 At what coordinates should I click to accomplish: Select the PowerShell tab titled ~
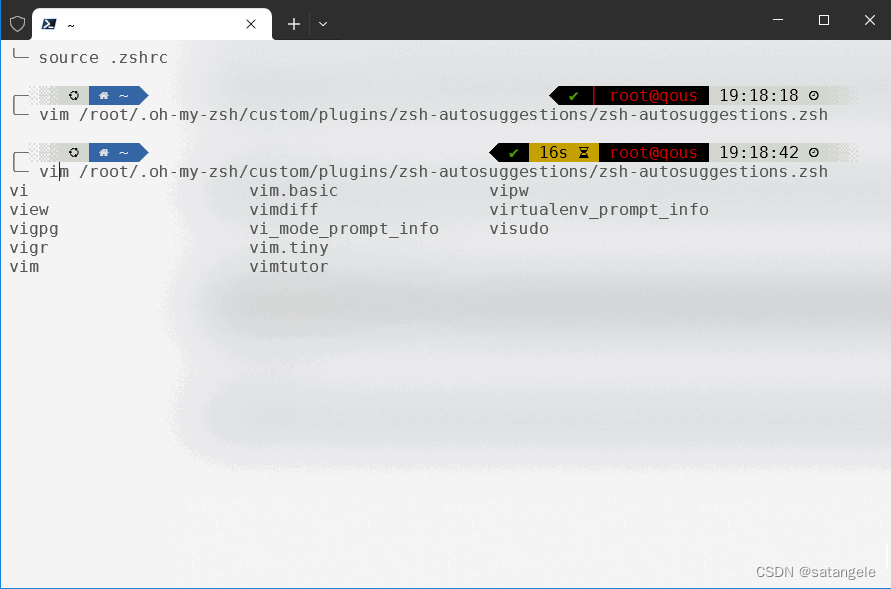[x=152, y=24]
